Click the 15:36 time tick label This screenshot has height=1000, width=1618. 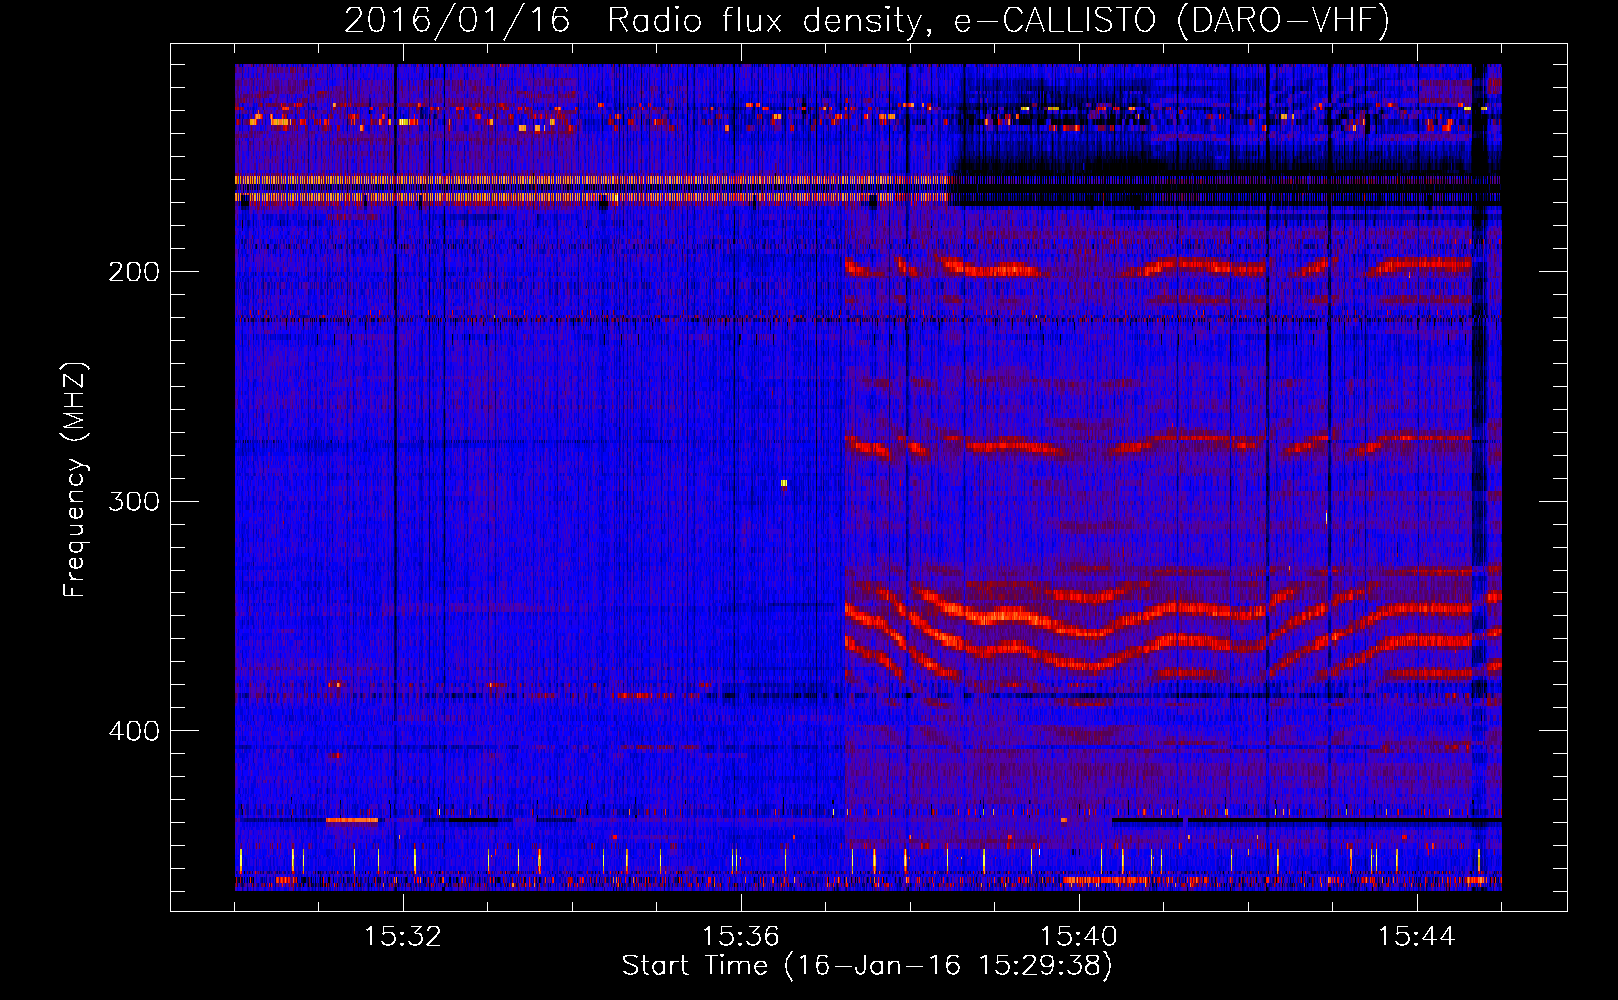pyautogui.click(x=741, y=937)
